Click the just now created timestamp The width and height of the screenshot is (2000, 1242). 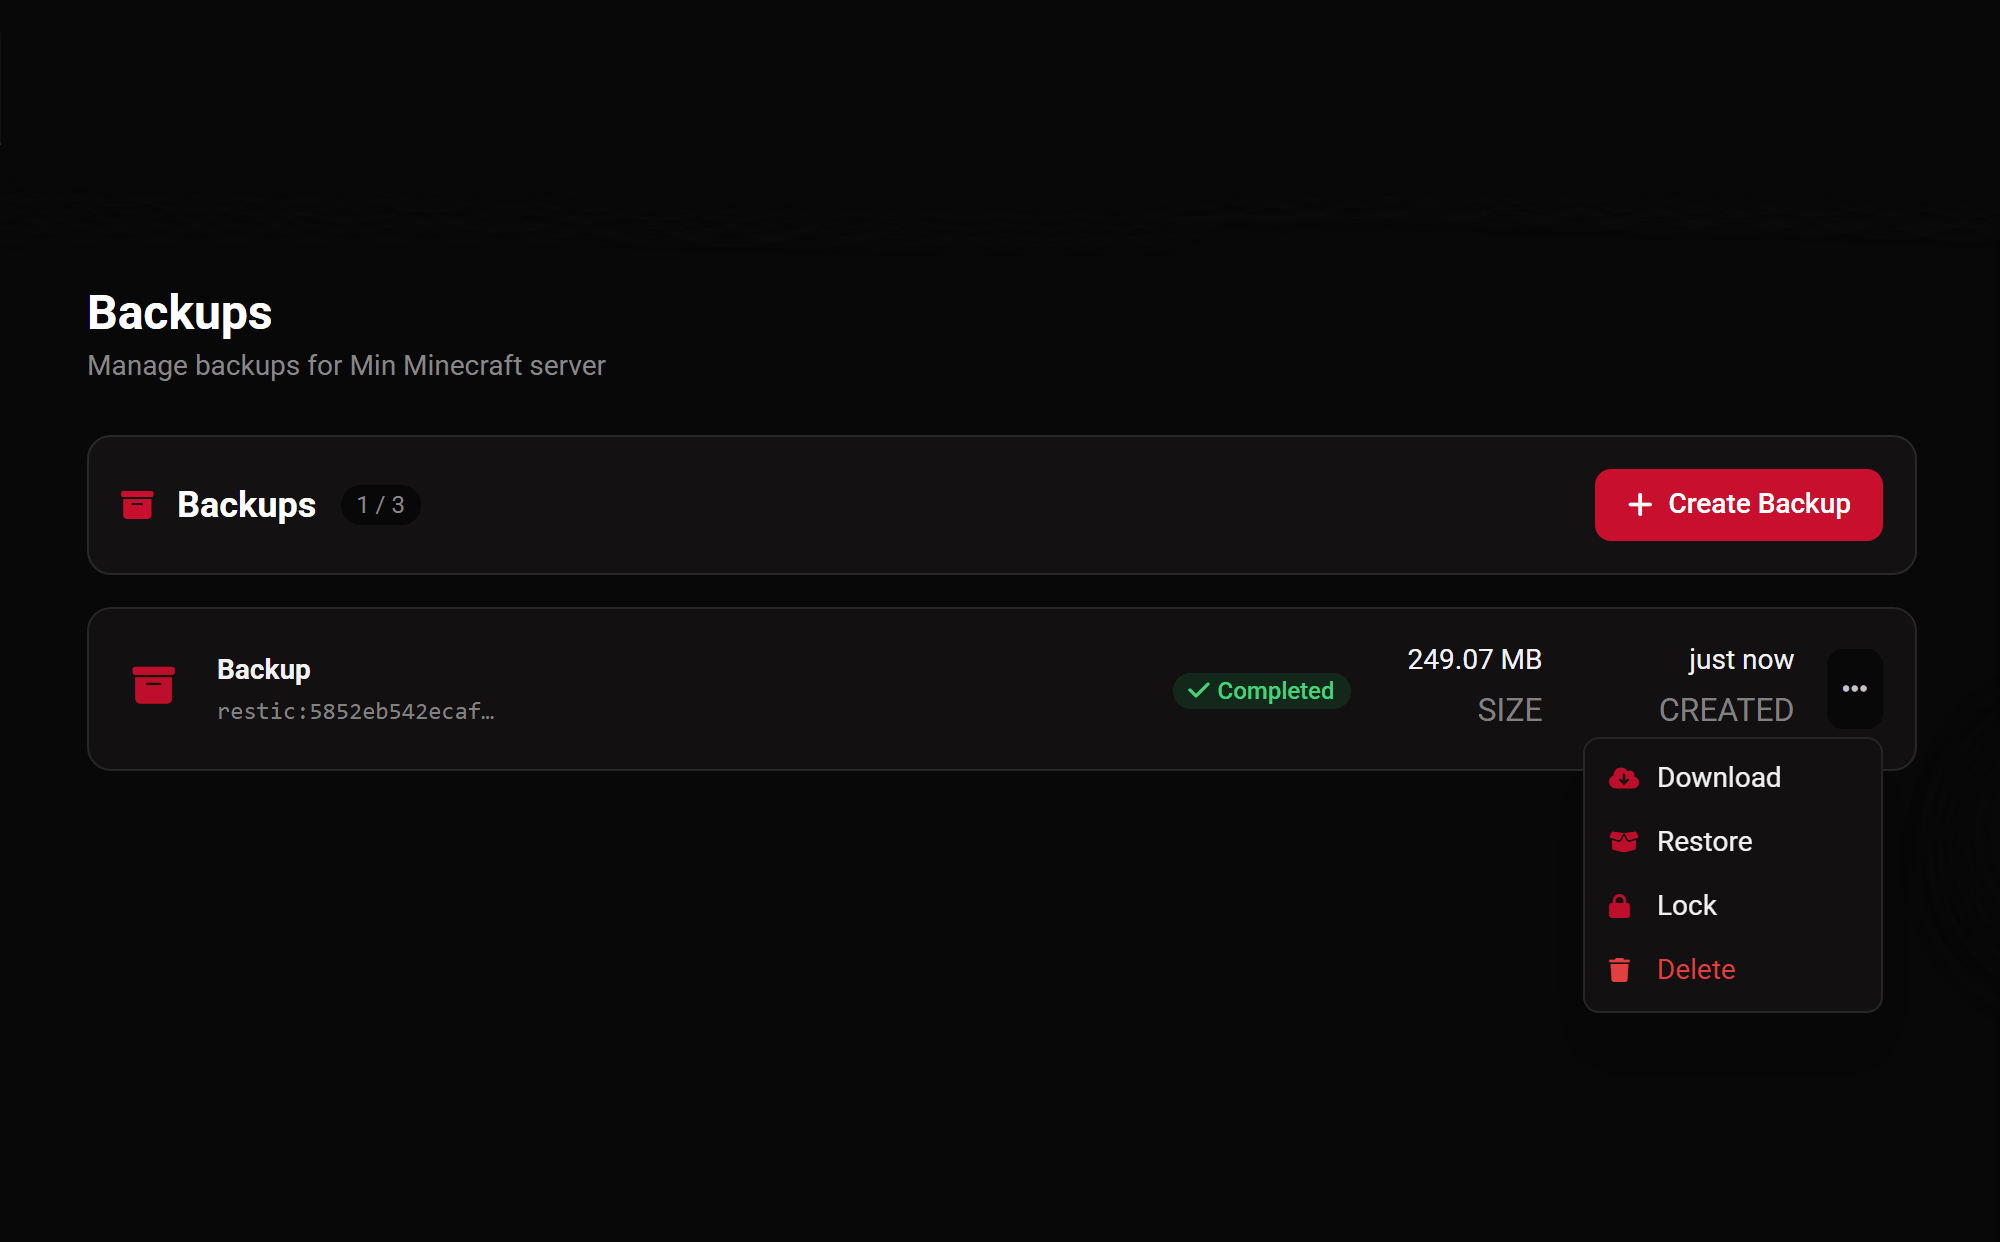click(x=1741, y=660)
